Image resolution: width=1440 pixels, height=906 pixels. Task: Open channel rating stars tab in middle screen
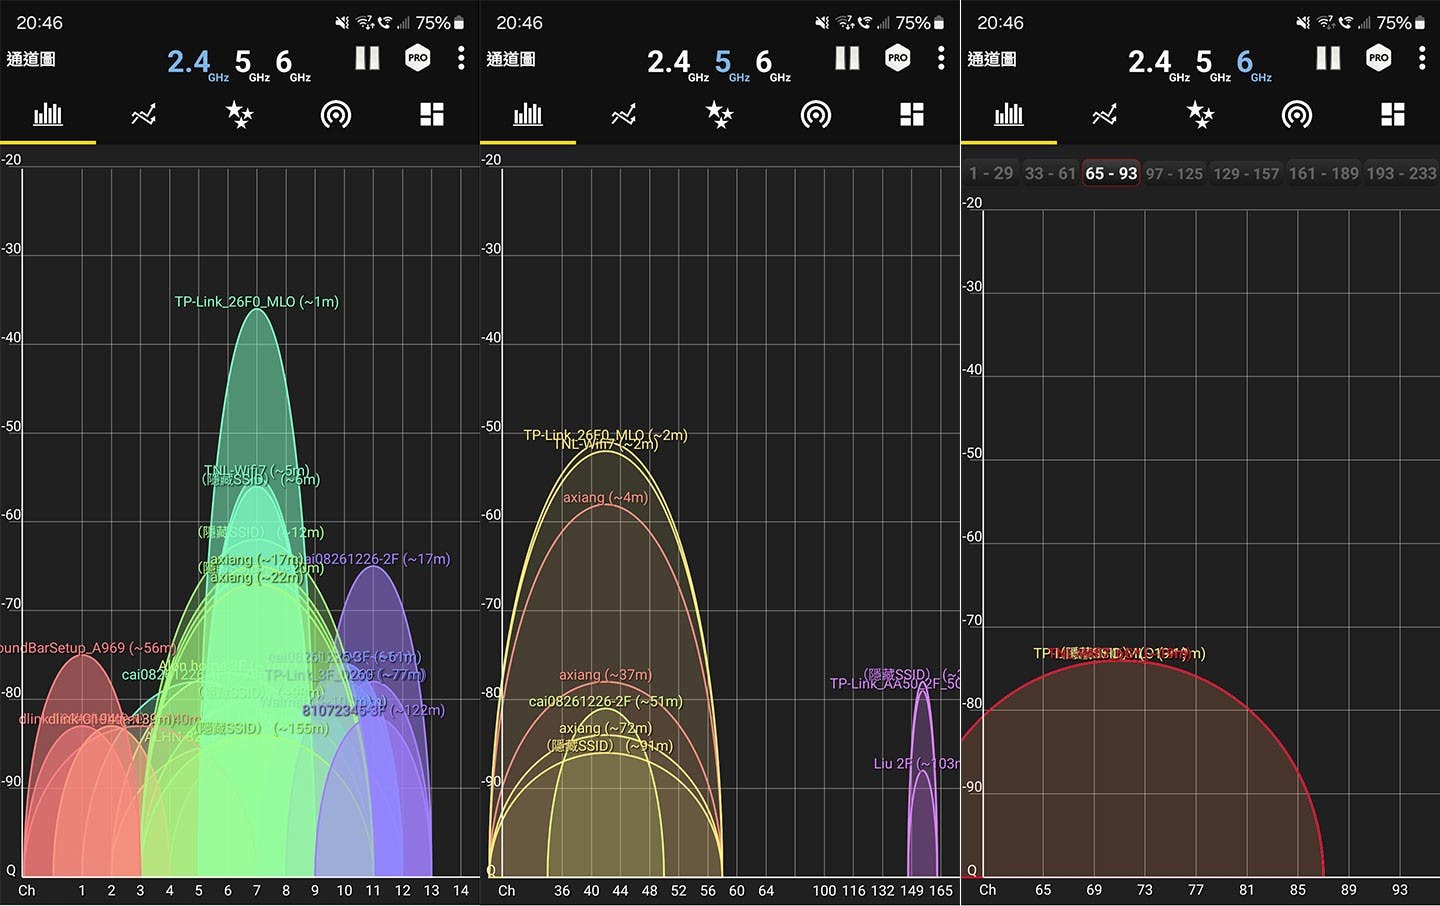pyautogui.click(x=719, y=115)
